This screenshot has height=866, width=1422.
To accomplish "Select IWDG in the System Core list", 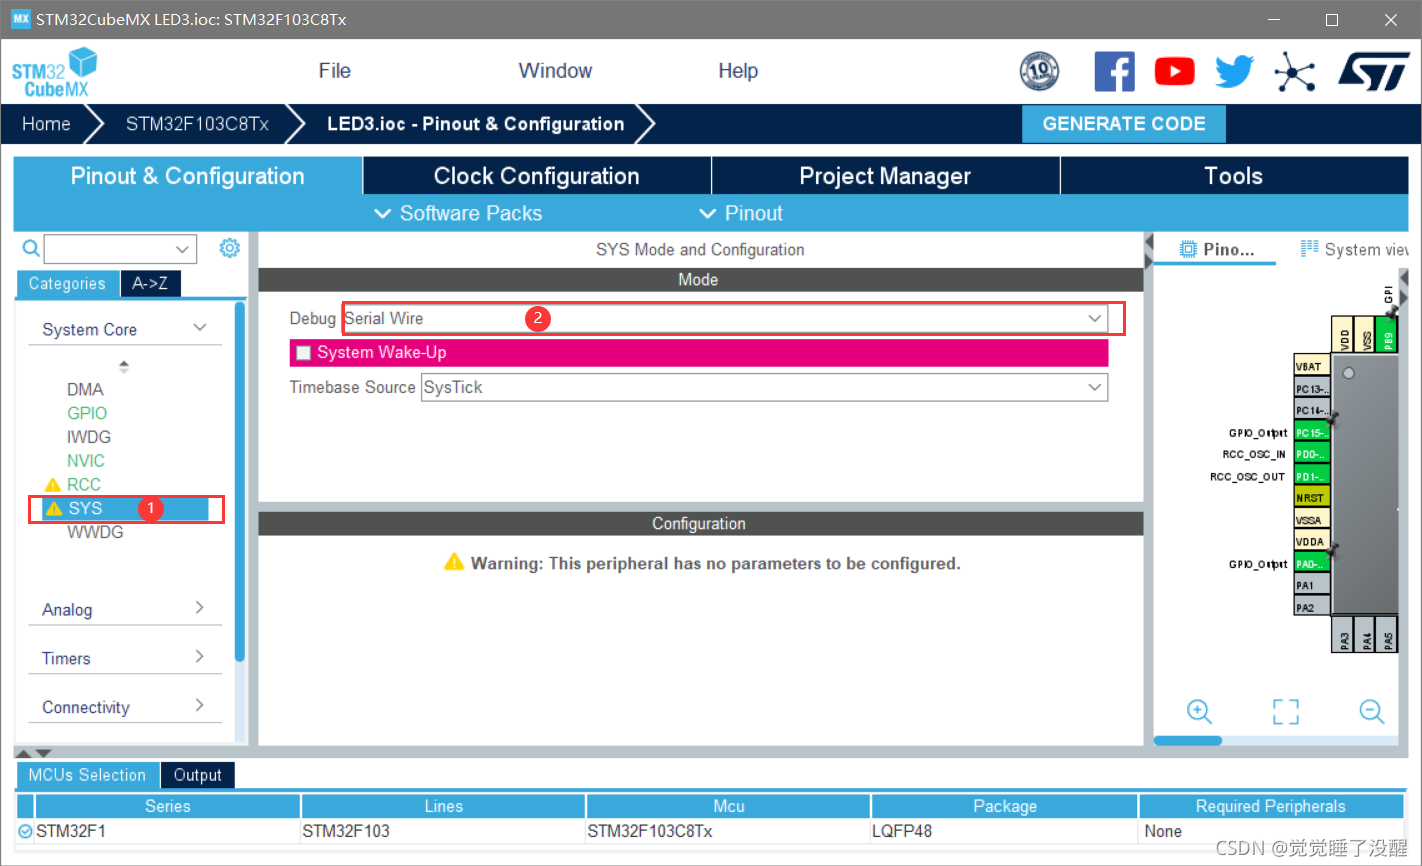I will 89,437.
